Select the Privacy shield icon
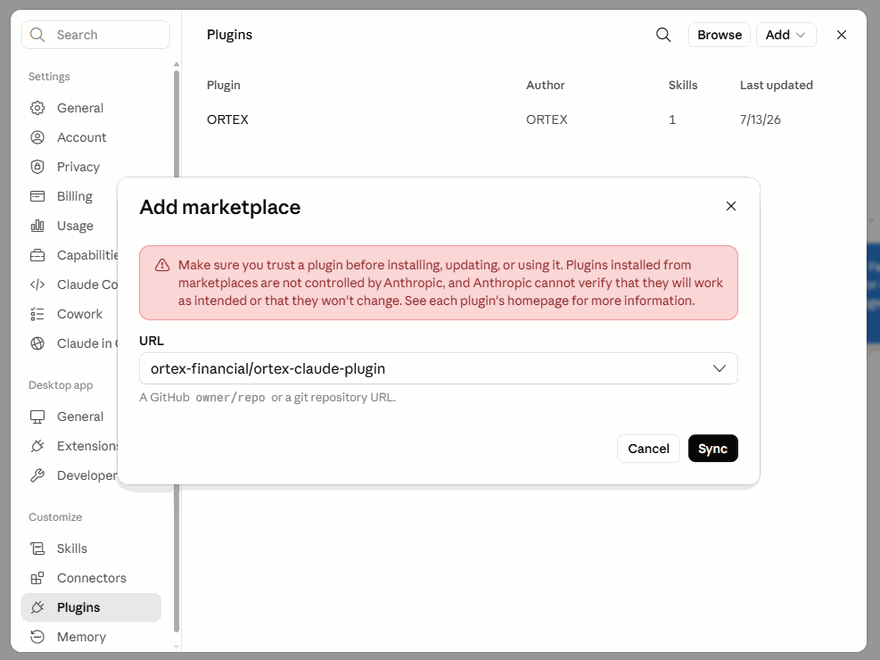 pyautogui.click(x=38, y=167)
